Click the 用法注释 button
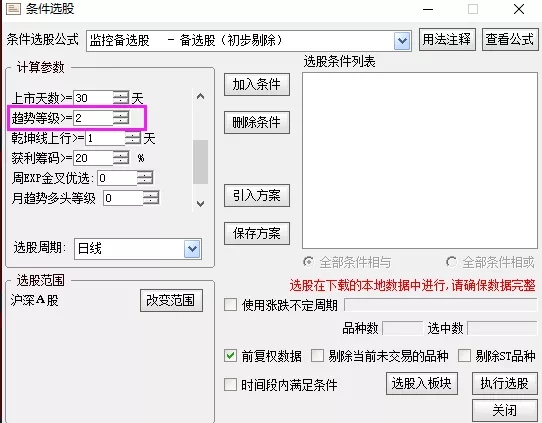Viewport: 542px width, 423px height. pos(447,39)
